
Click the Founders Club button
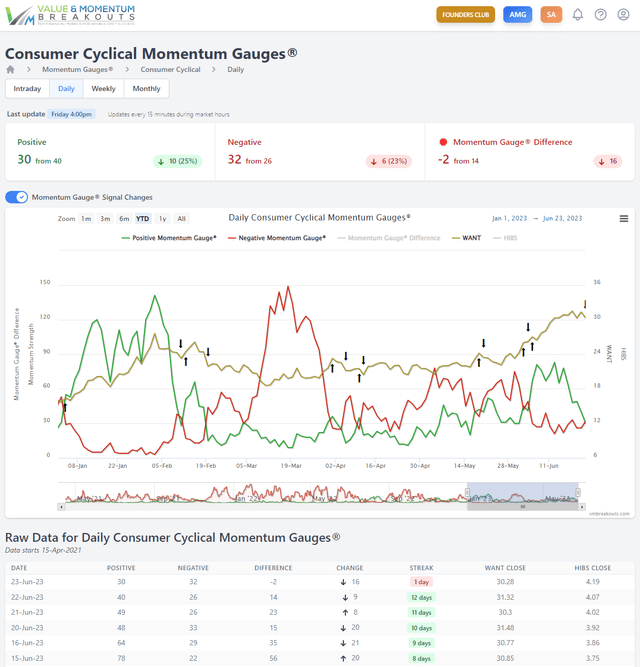tap(465, 15)
